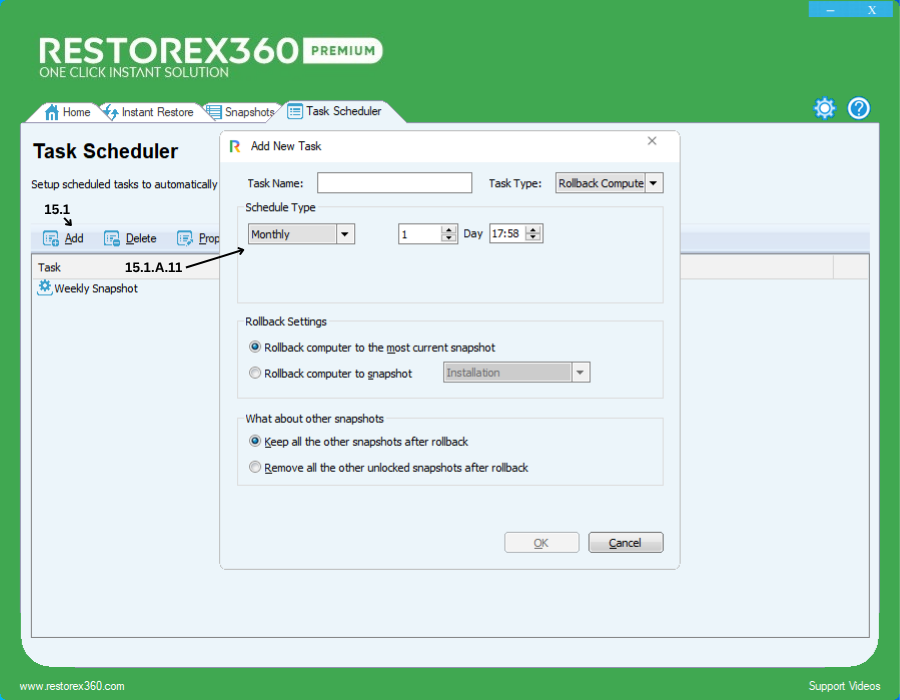Open the help question mark icon
This screenshot has height=700, width=900.
pos(859,108)
